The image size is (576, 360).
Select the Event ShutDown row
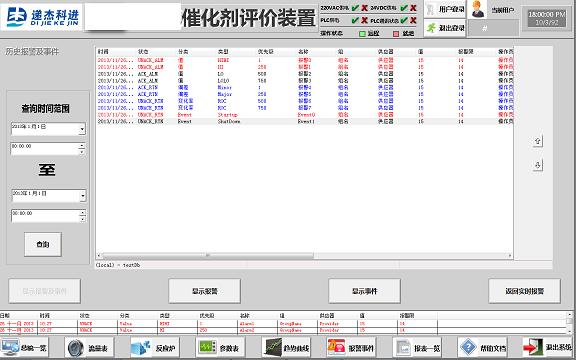[x=305, y=121]
